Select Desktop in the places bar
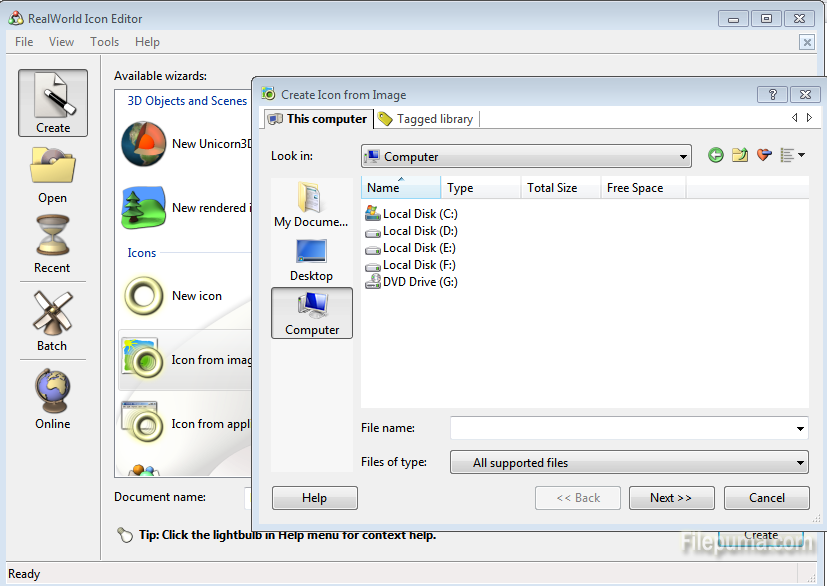The image size is (827, 586). 311,260
